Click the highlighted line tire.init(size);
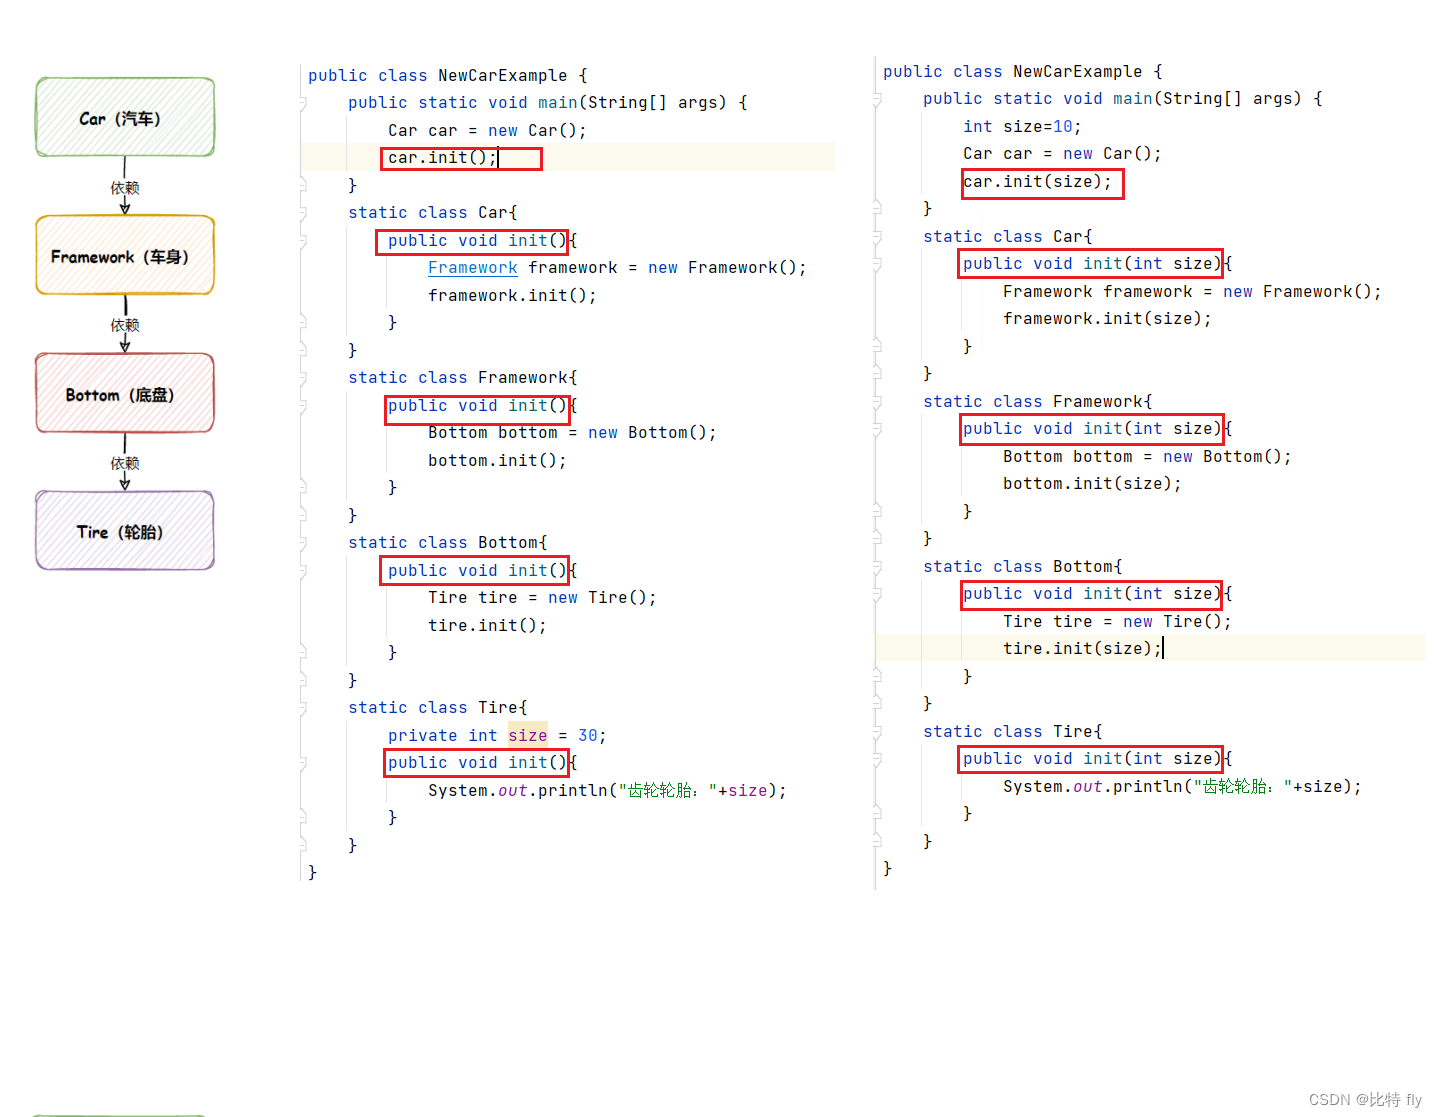The image size is (1437, 1117). (x=1082, y=649)
